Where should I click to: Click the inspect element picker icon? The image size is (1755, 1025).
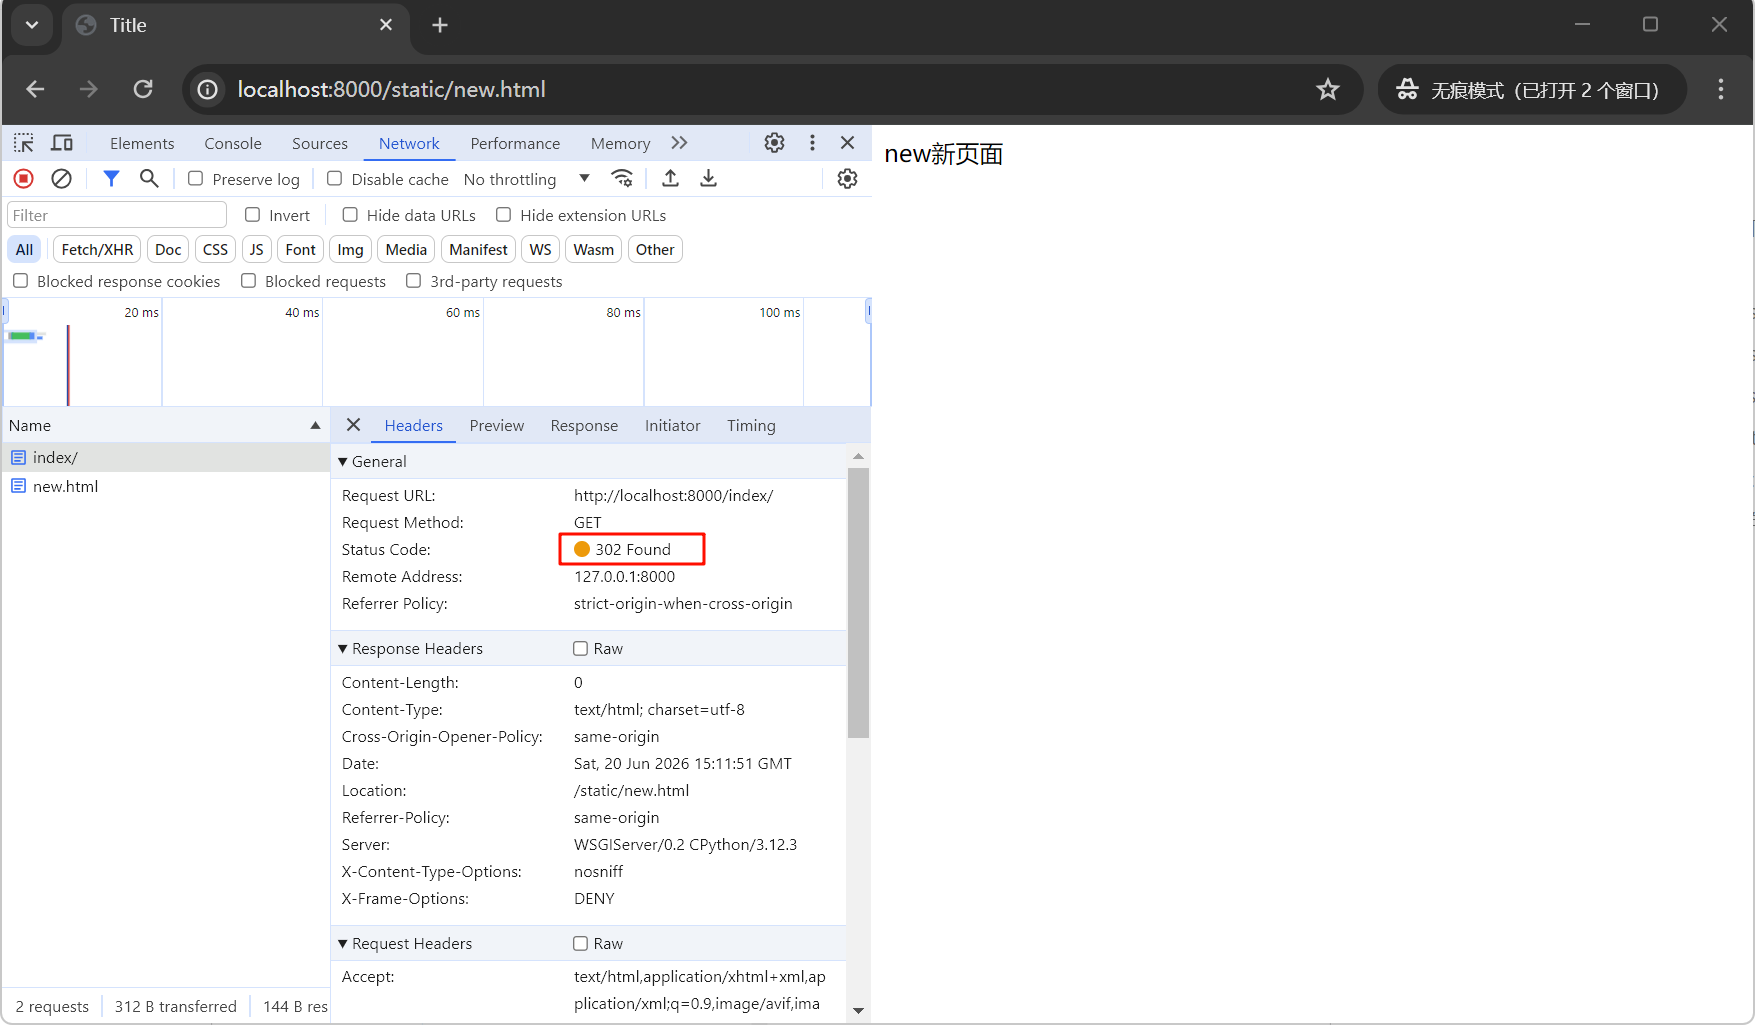click(x=24, y=143)
